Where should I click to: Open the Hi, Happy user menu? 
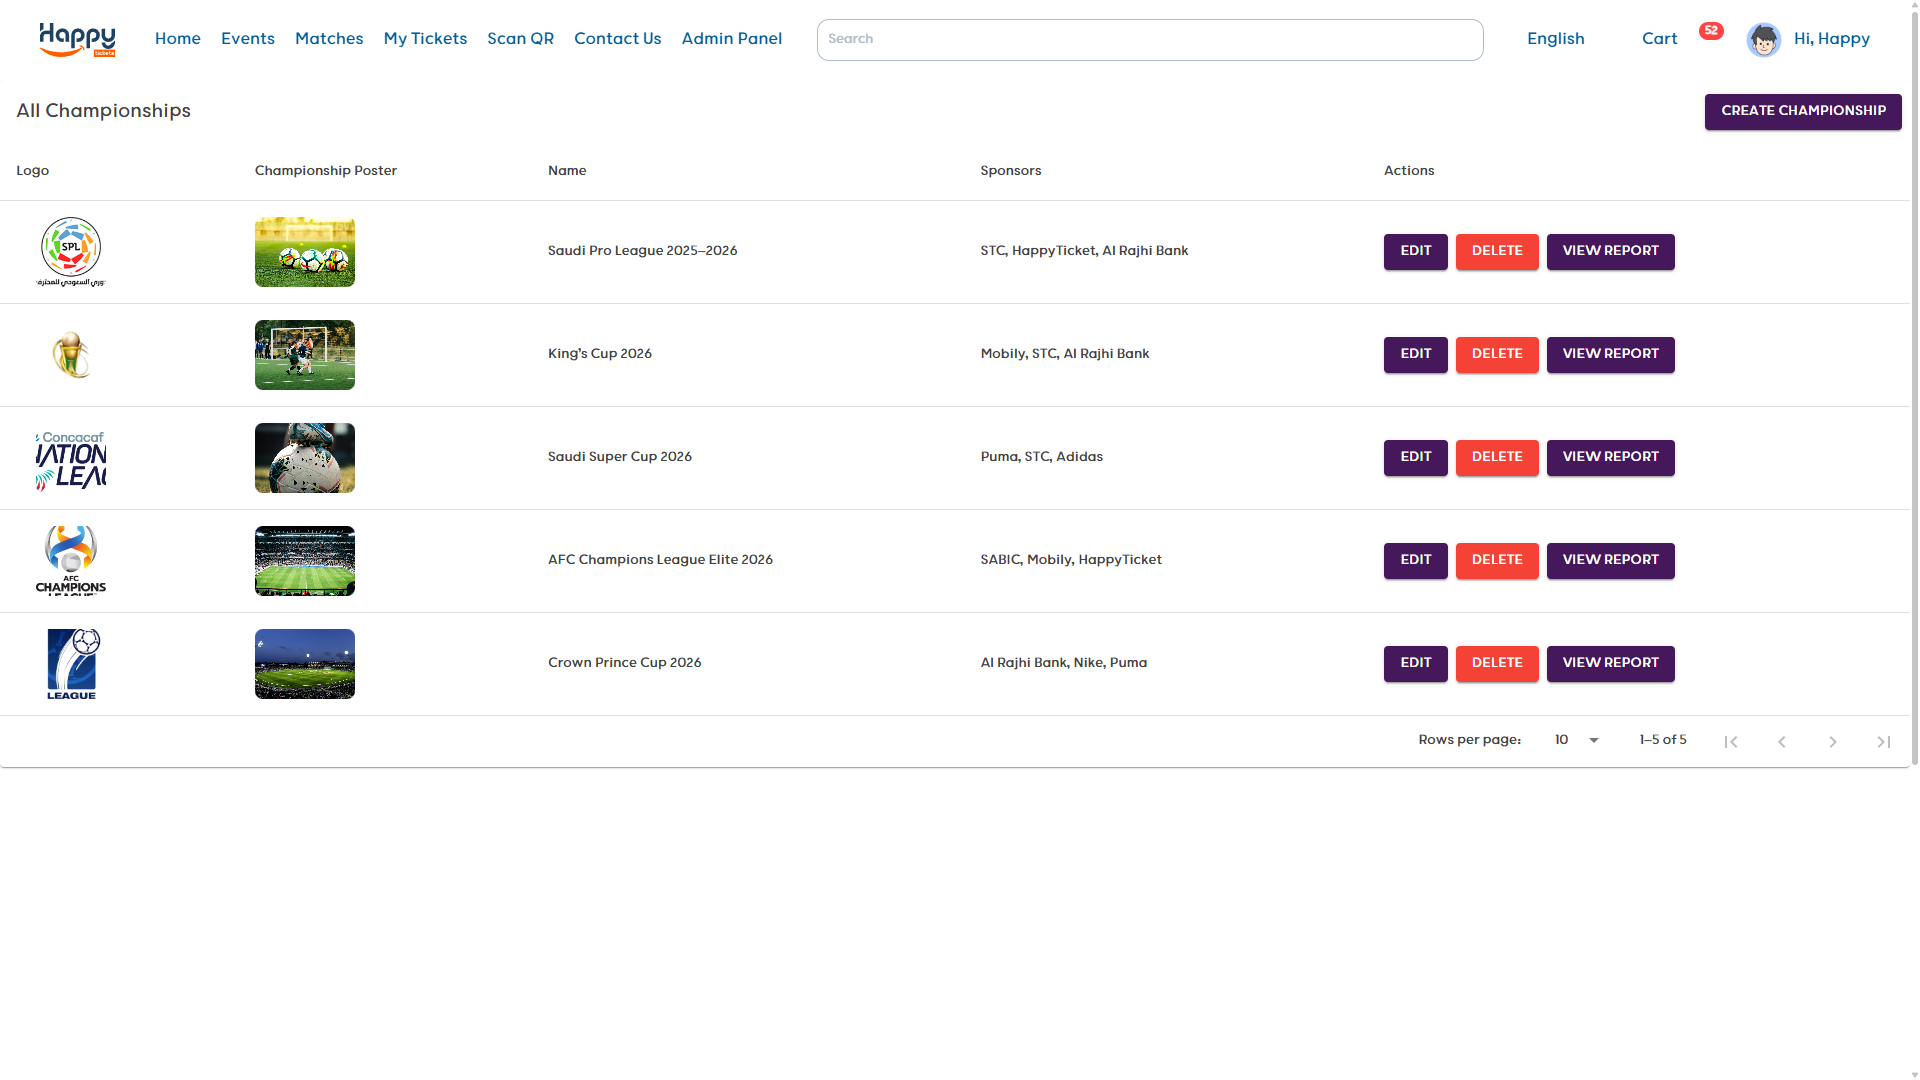click(x=1831, y=39)
